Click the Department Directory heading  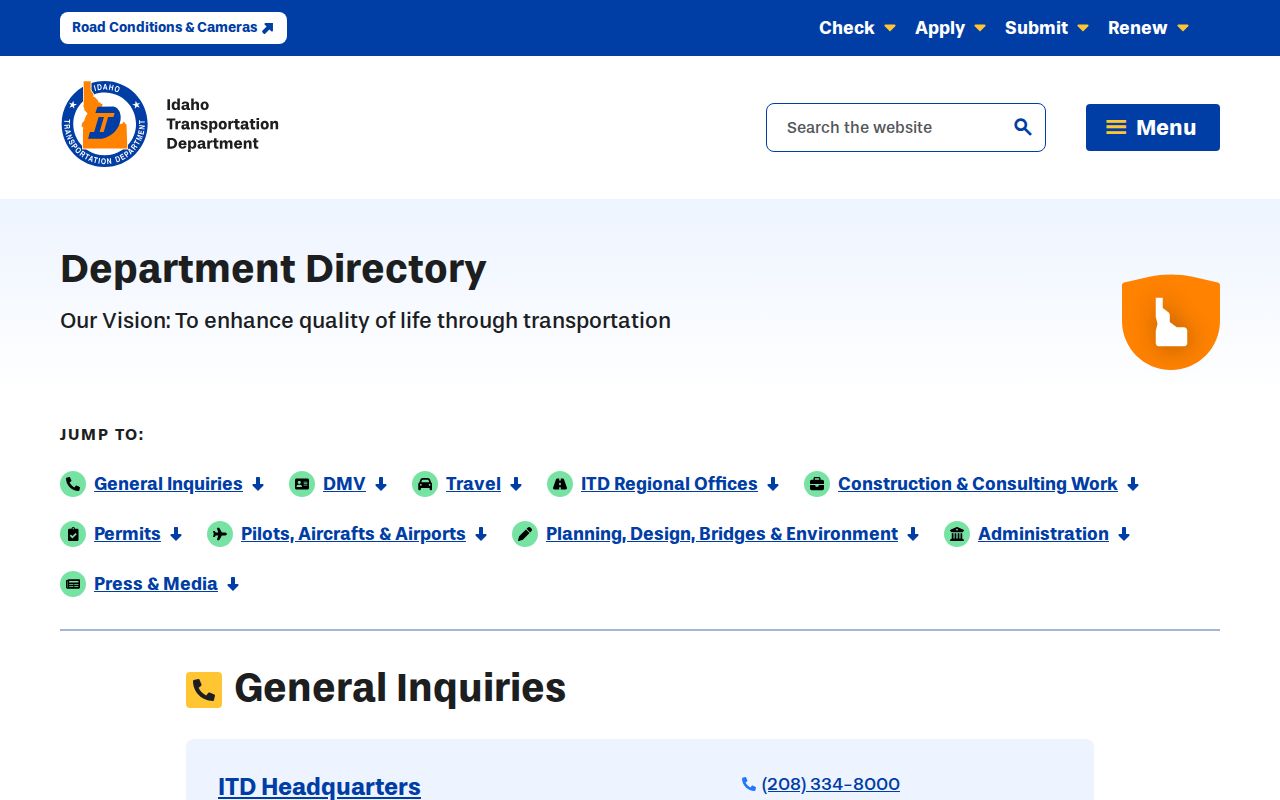tap(273, 269)
